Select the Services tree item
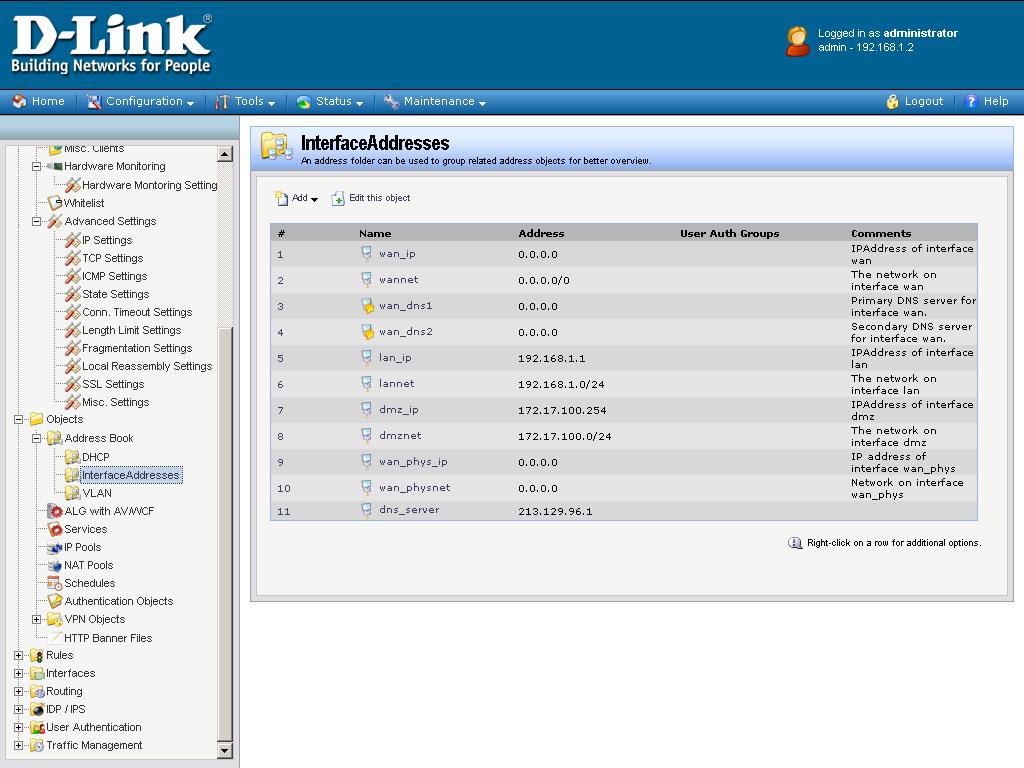Screen dimensions: 1024x768 [x=85, y=530]
